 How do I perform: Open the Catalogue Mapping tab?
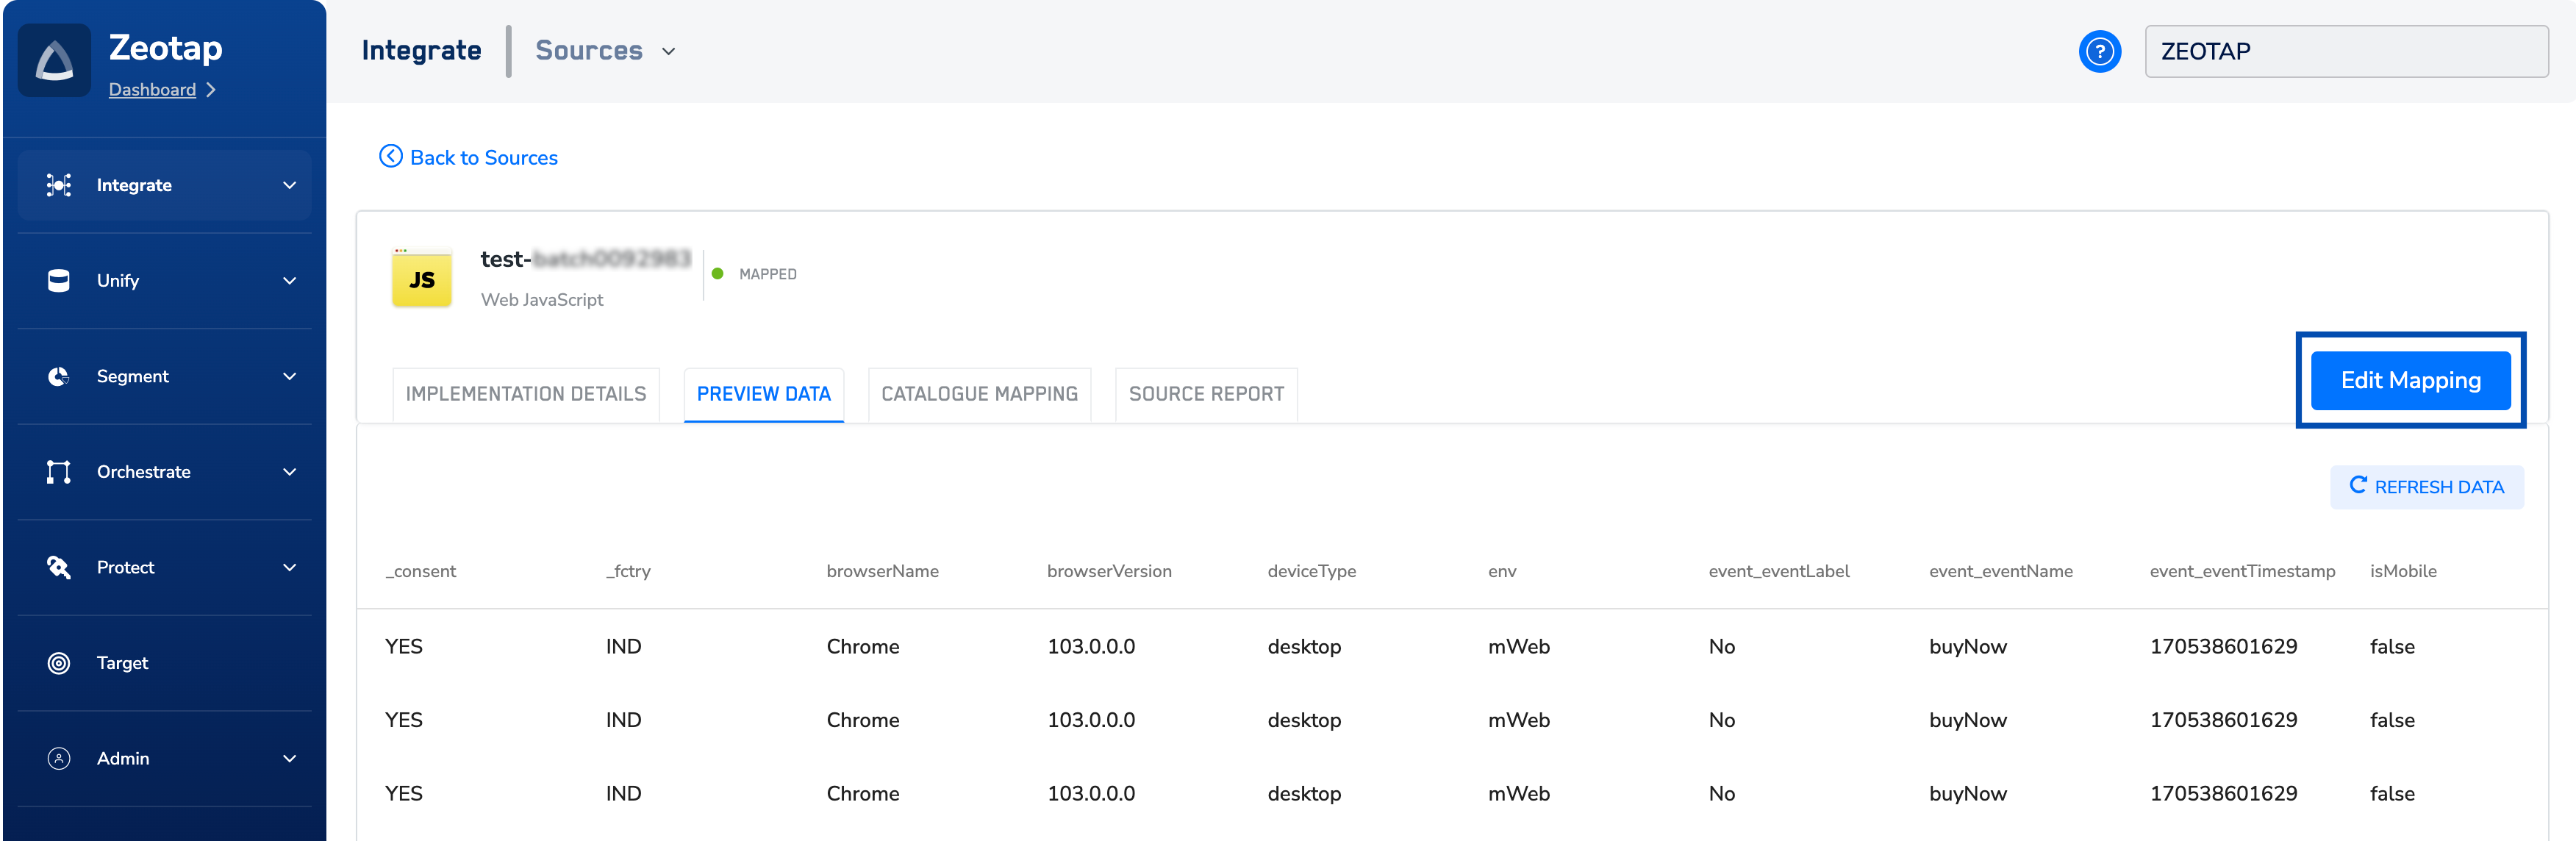click(x=978, y=394)
